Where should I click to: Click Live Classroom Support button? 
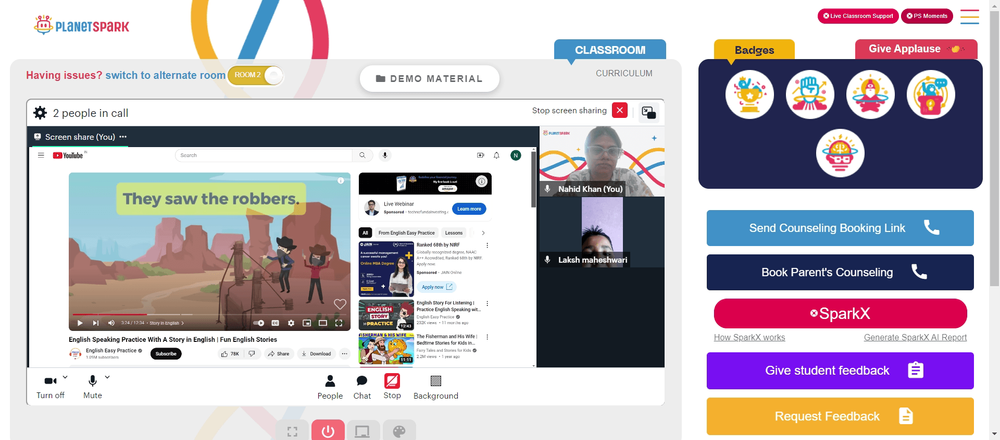pos(858,16)
